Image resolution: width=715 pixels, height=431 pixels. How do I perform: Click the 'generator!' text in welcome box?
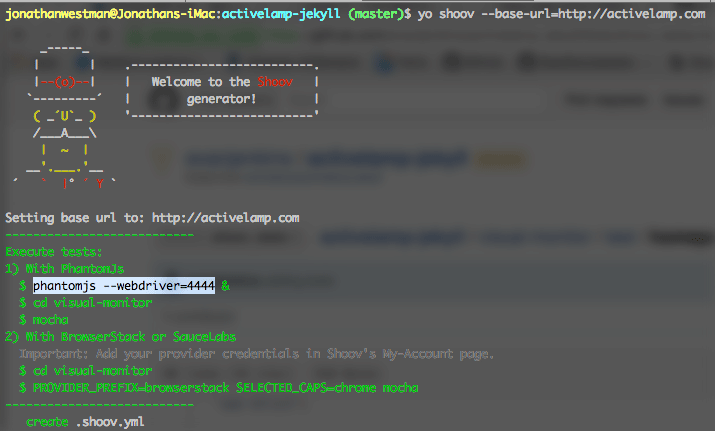tap(222, 99)
